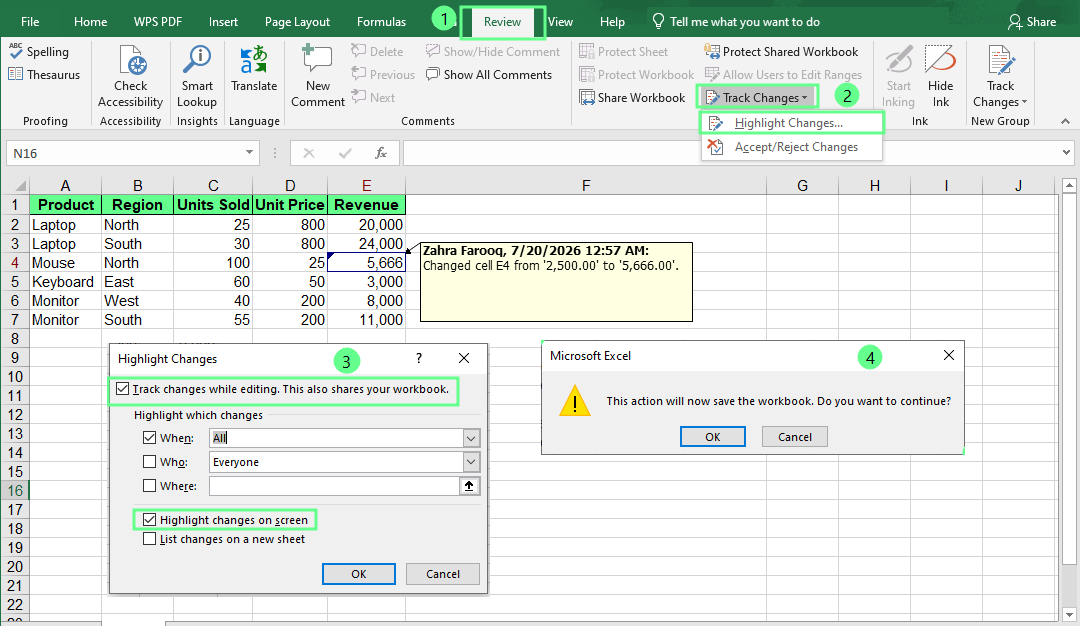The width and height of the screenshot is (1080, 626).
Task: Click Show All Comments
Action: 488,74
